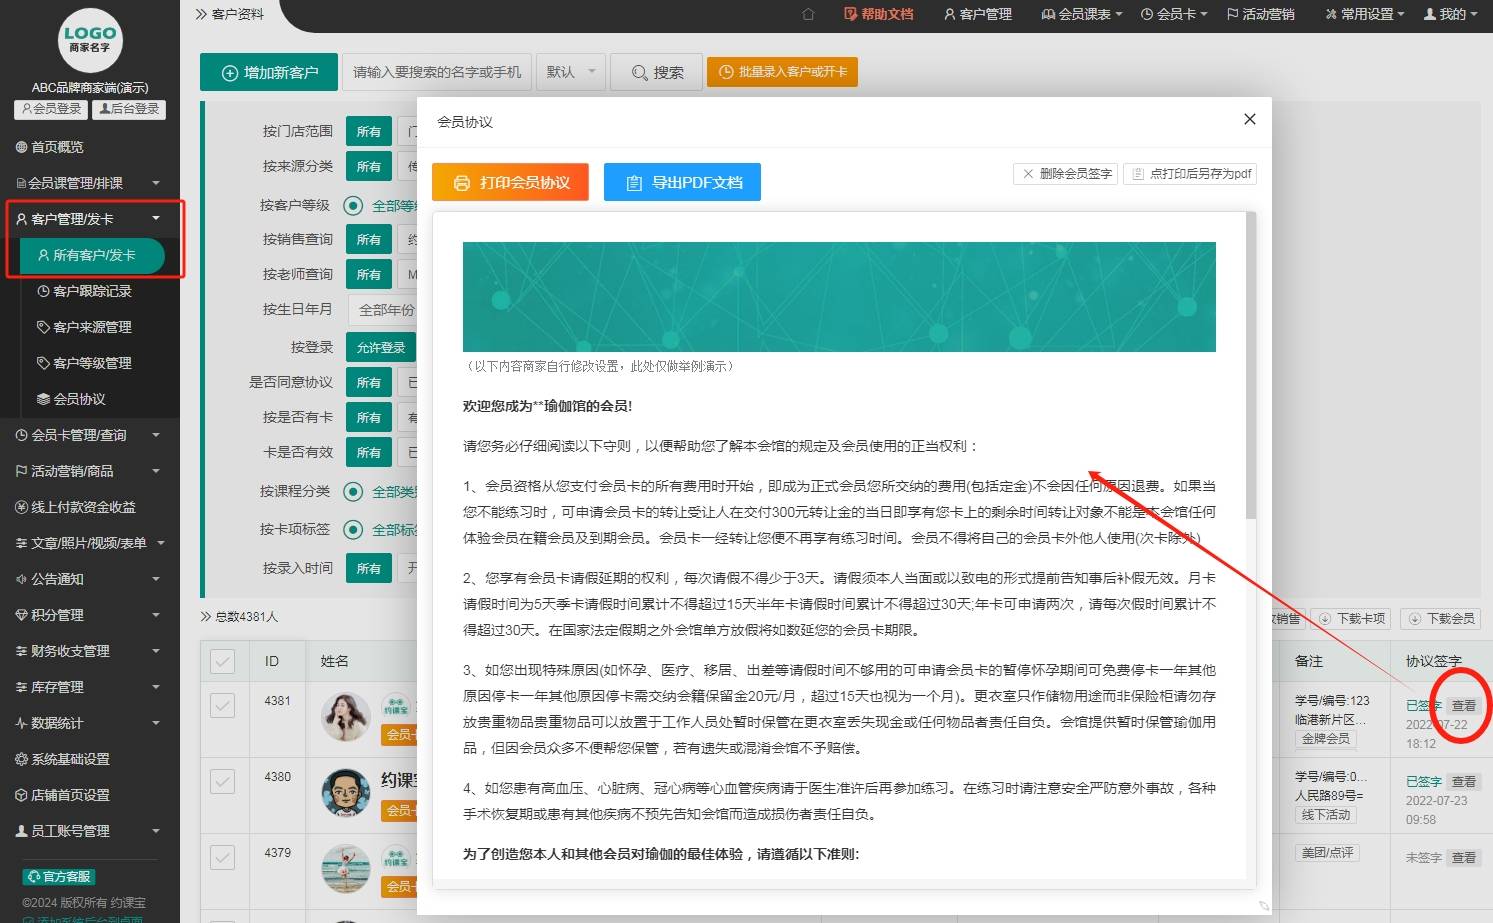
Task: Click 官方客服 support badge
Action: coord(58,877)
